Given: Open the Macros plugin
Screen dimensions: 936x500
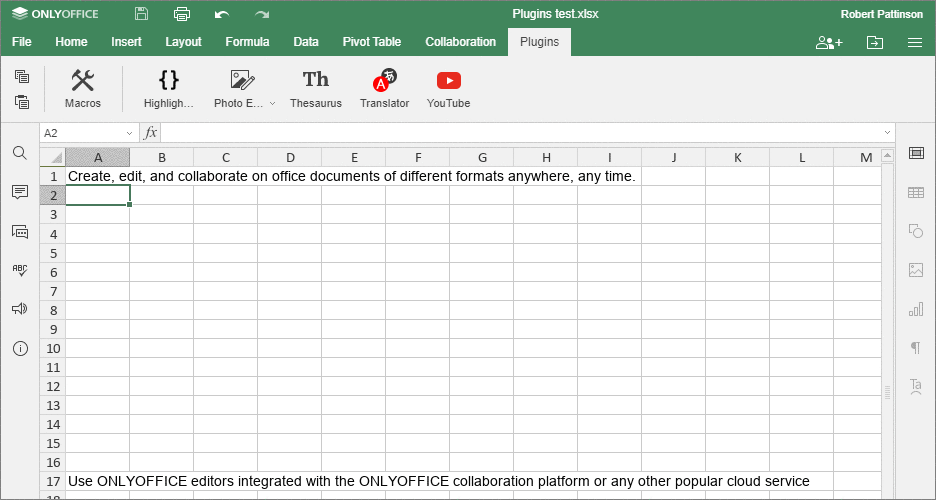Looking at the screenshot, I should point(83,88).
